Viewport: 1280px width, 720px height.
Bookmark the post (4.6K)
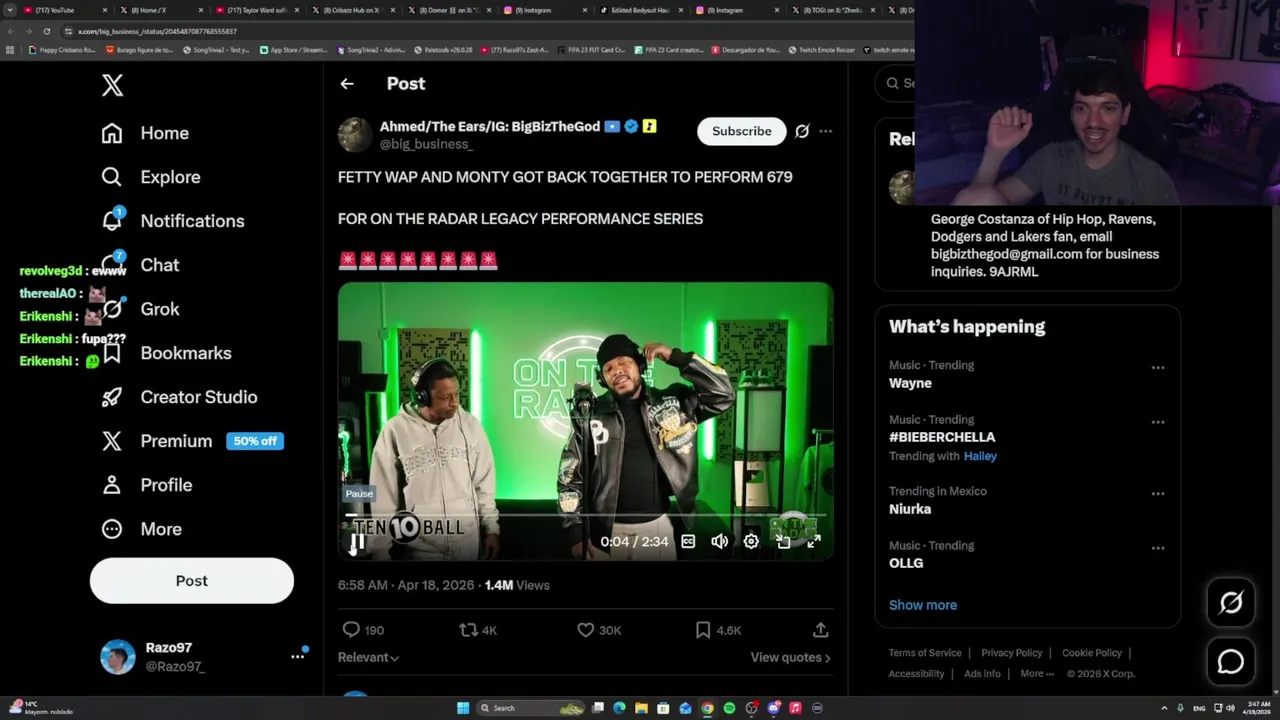point(718,630)
